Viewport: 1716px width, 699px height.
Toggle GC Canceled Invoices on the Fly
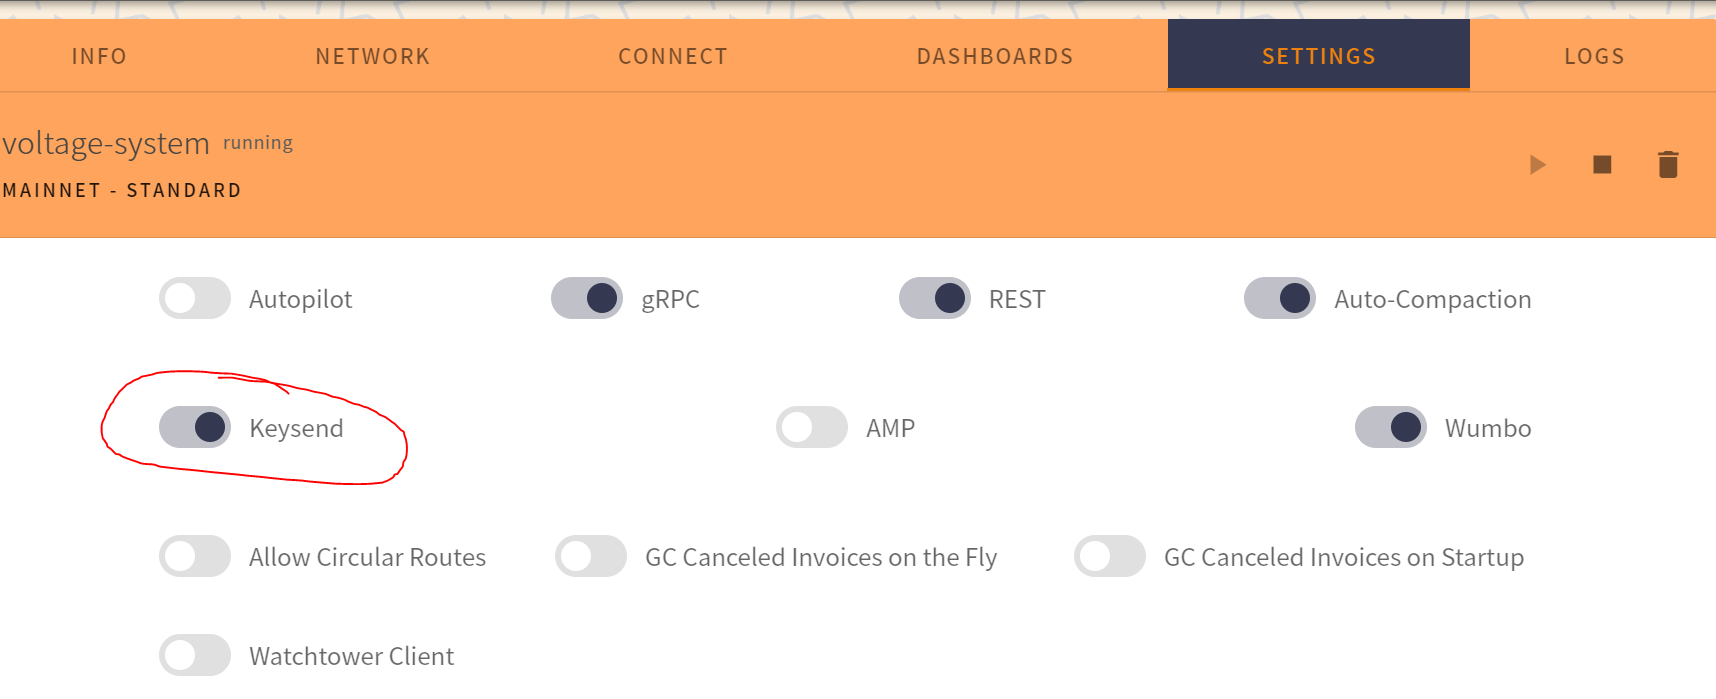click(591, 556)
